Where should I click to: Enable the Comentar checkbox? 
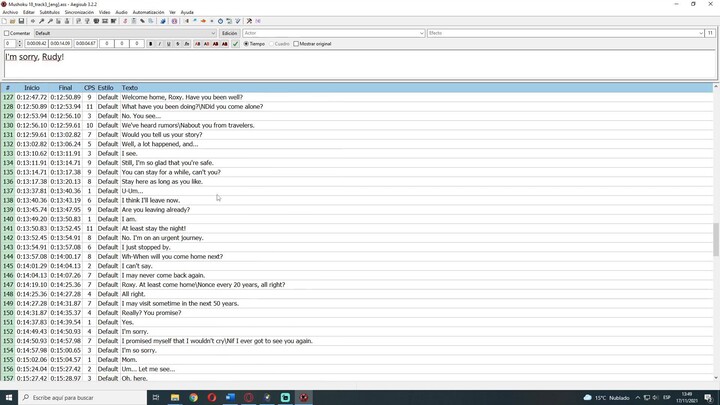click(7, 33)
